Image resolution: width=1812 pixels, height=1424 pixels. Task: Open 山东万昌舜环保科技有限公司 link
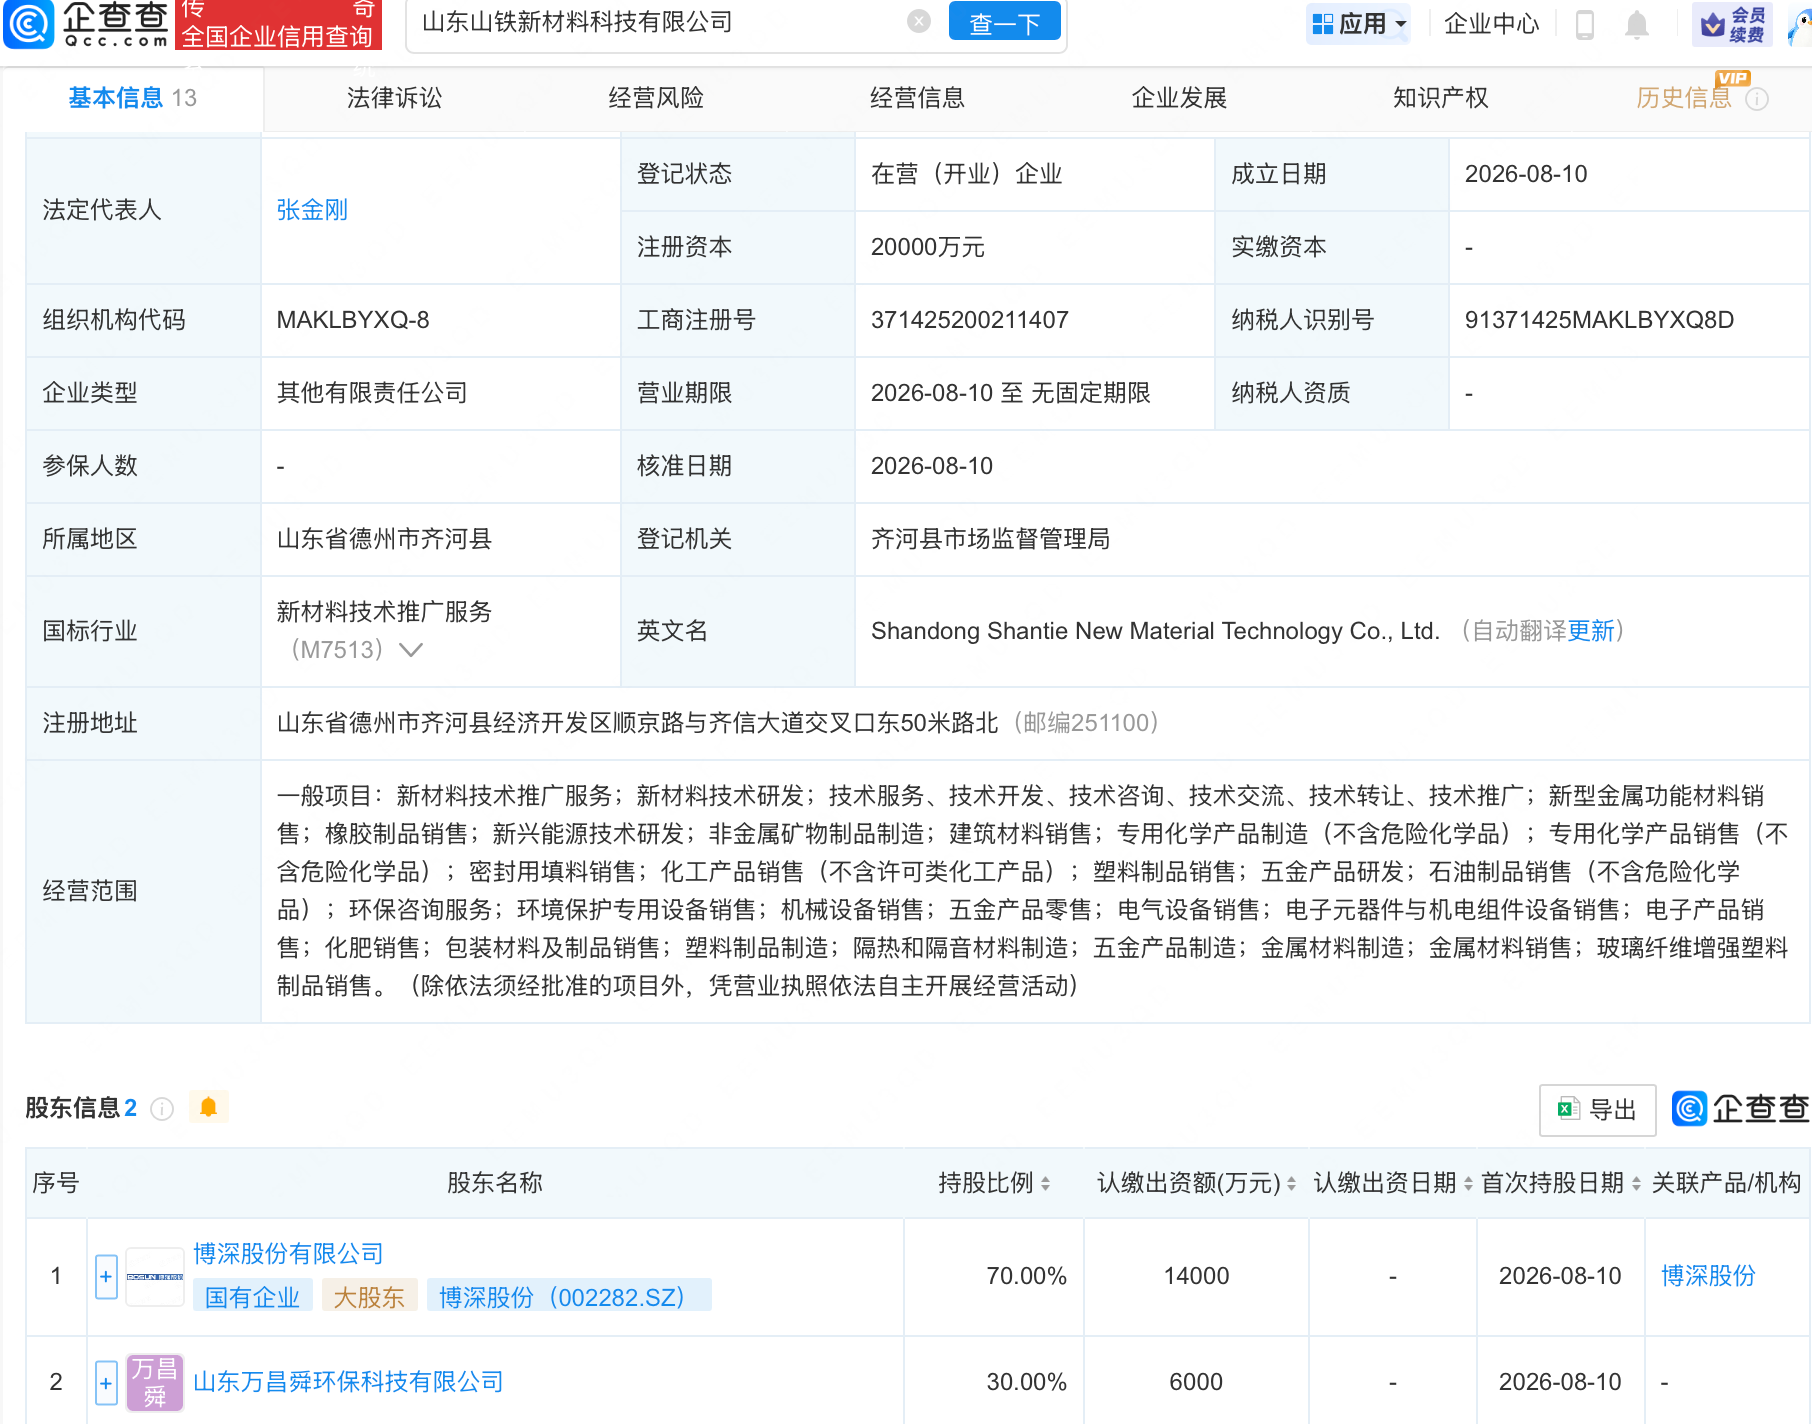tap(348, 1382)
